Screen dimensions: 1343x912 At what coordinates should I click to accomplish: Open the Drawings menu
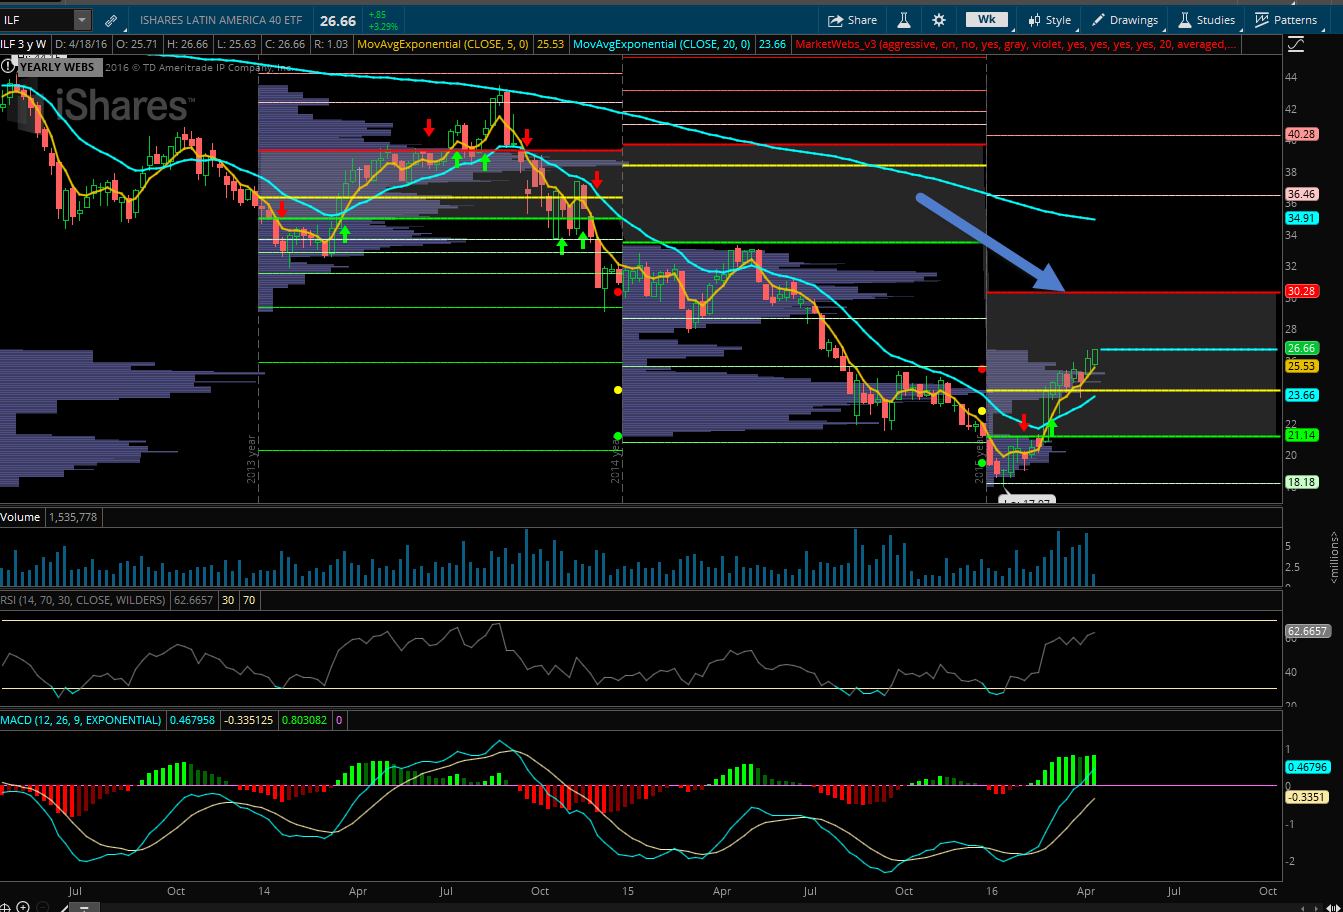(x=1125, y=20)
